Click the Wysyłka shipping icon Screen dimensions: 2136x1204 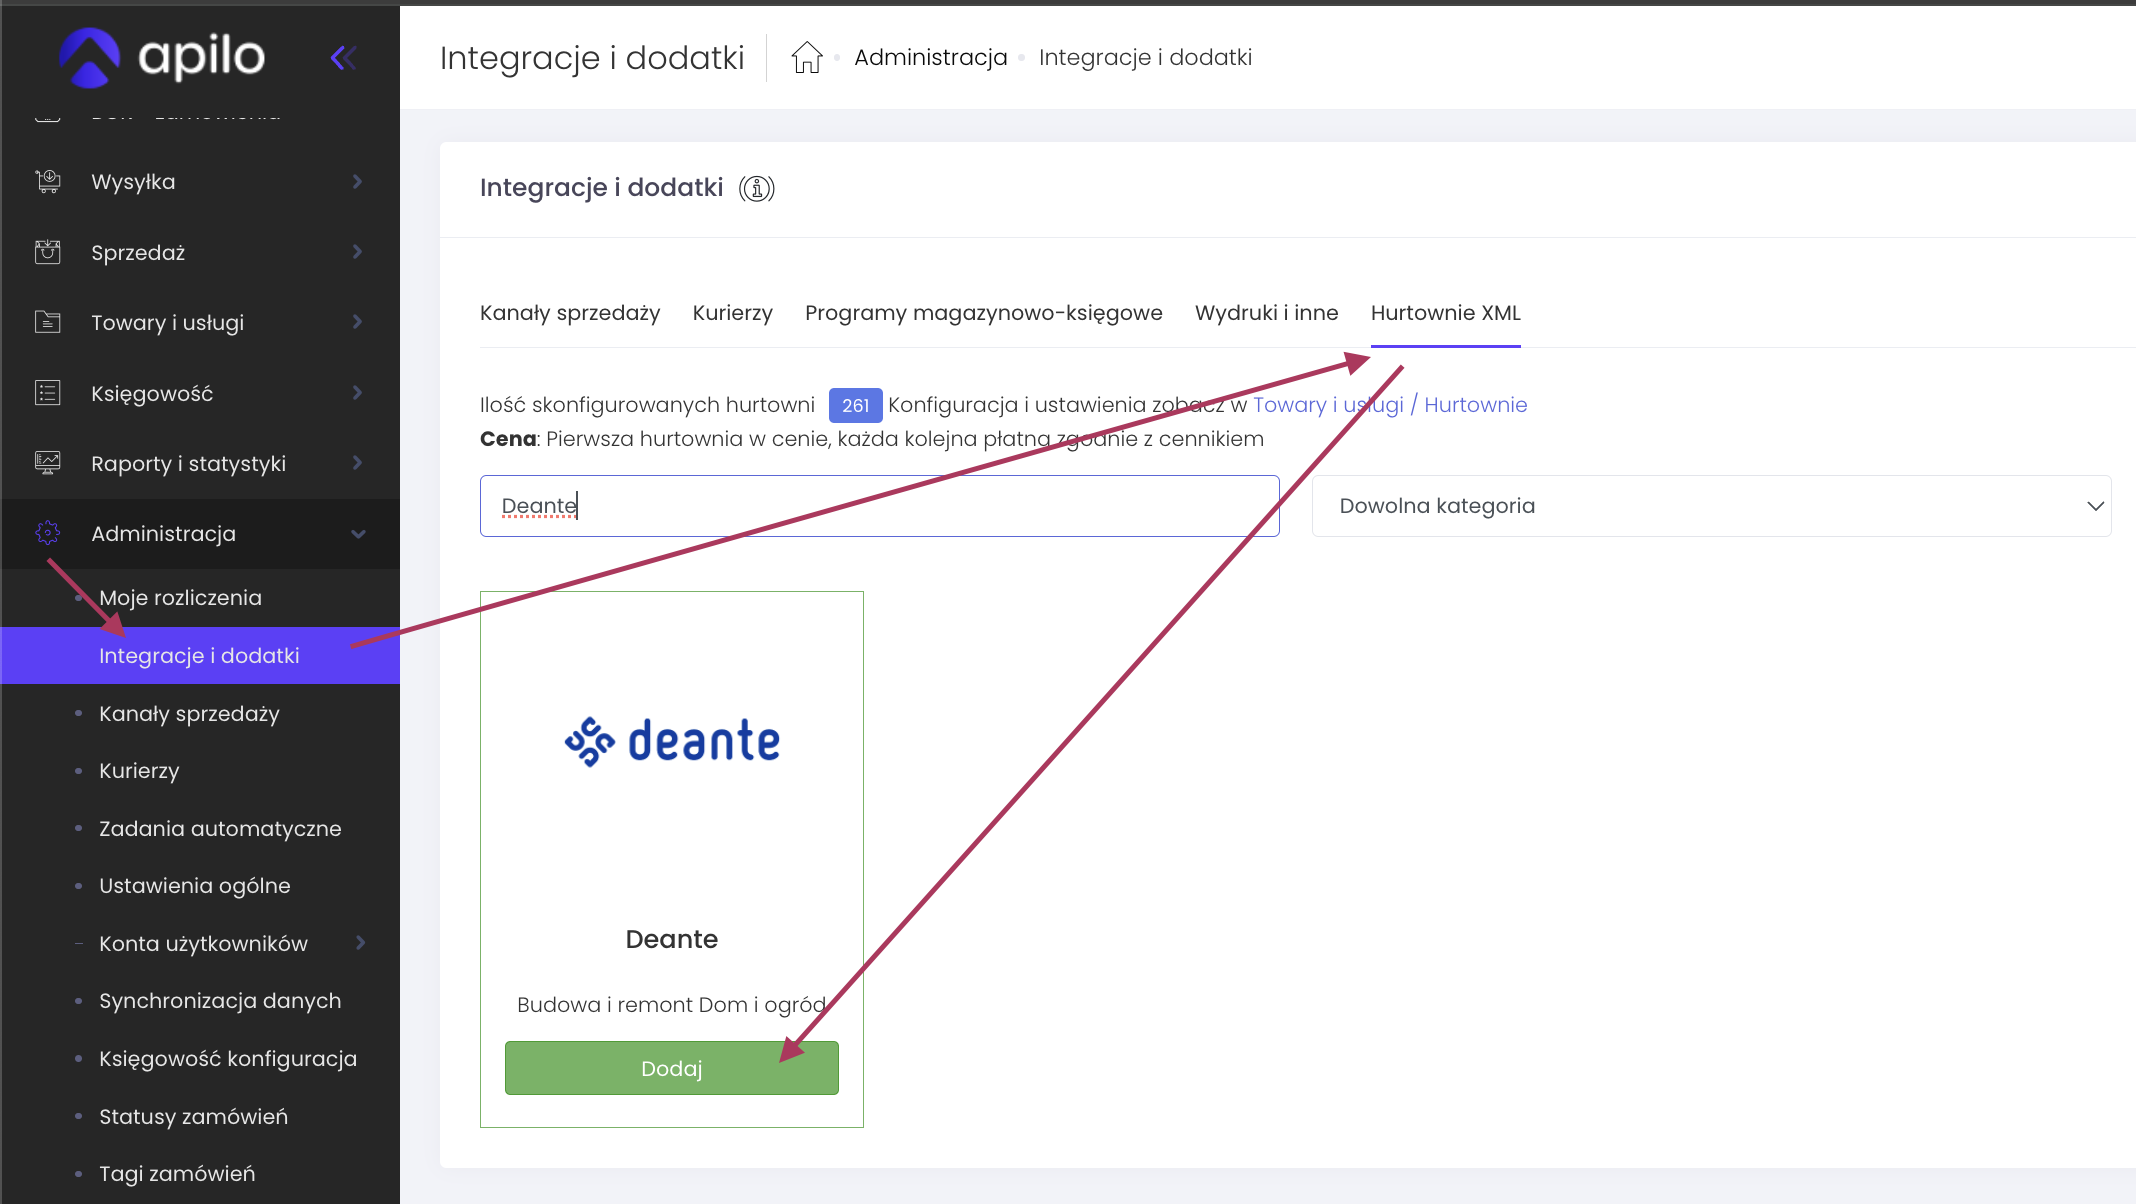[x=48, y=182]
